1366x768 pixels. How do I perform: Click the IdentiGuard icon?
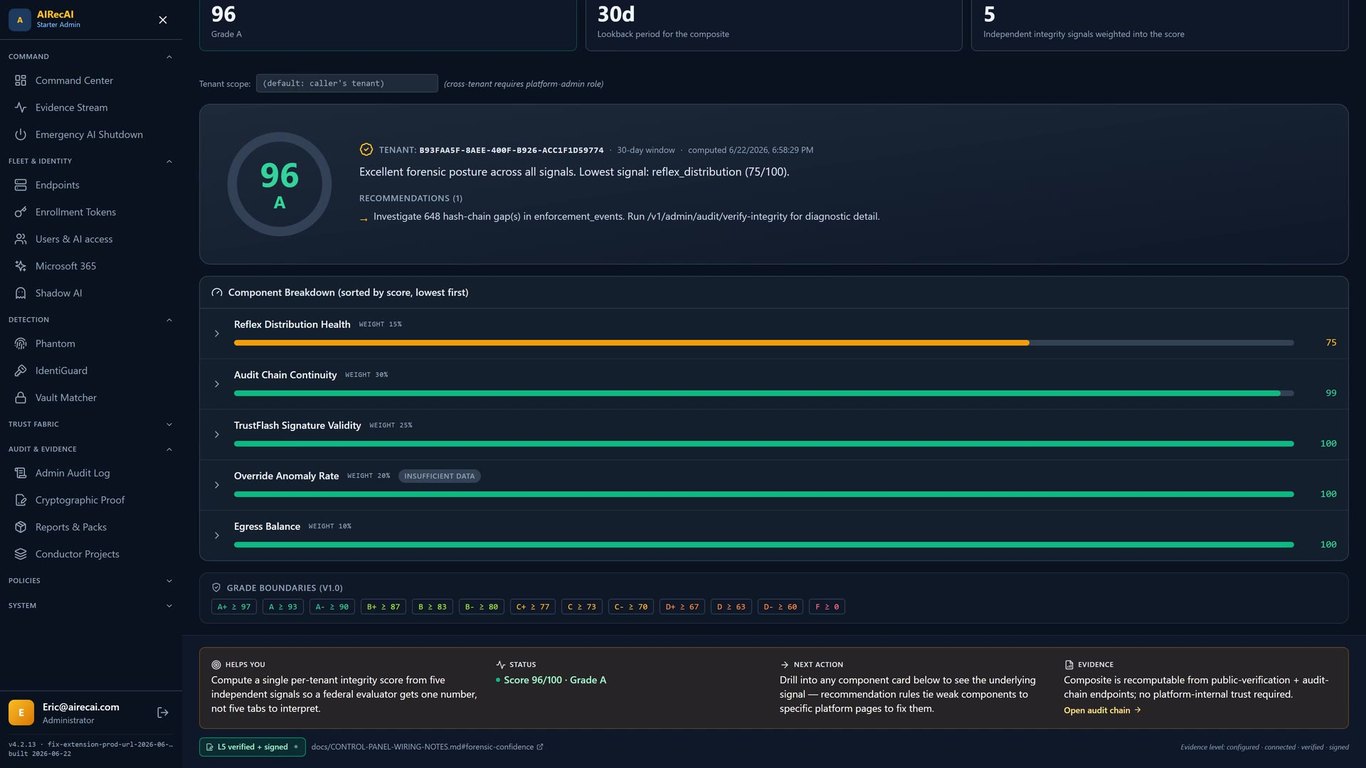click(20, 370)
